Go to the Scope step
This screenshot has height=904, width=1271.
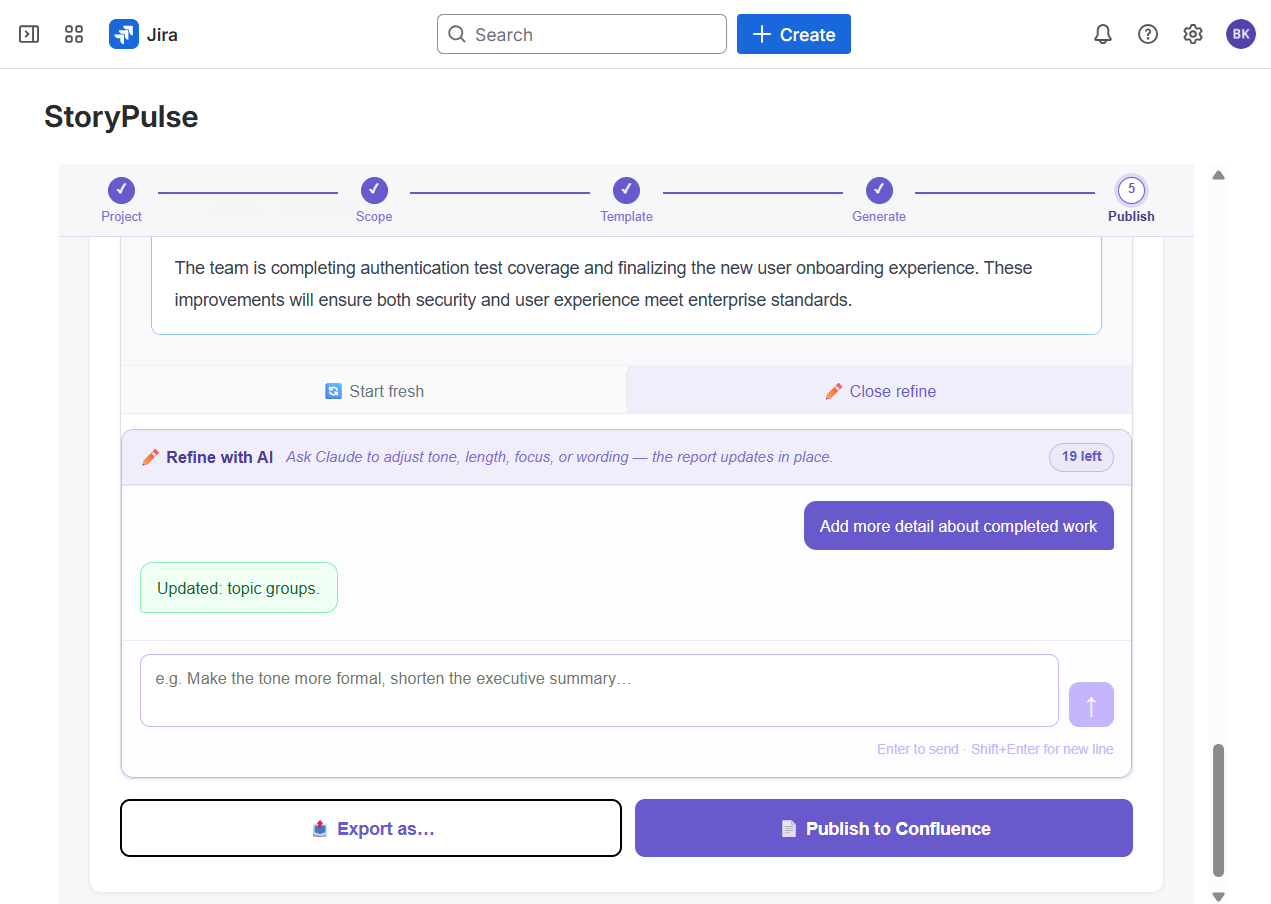(x=374, y=199)
